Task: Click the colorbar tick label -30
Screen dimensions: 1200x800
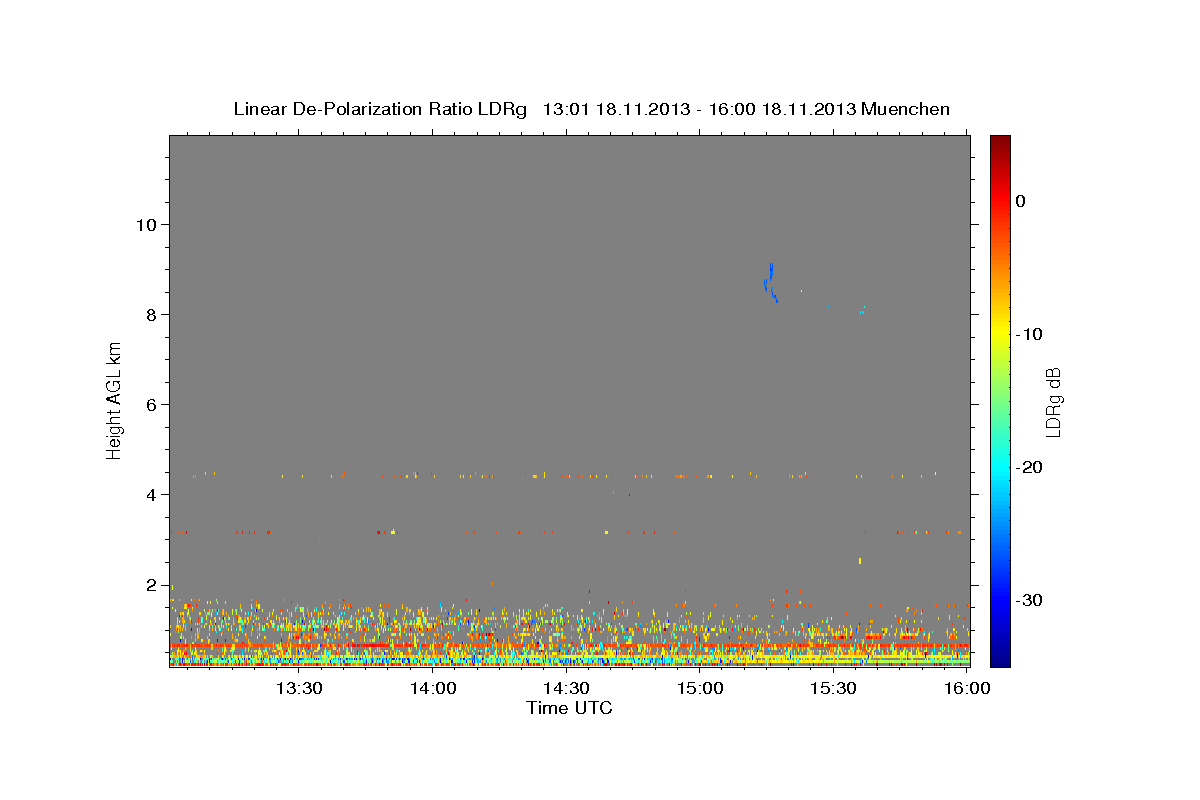Action: tap(1029, 600)
